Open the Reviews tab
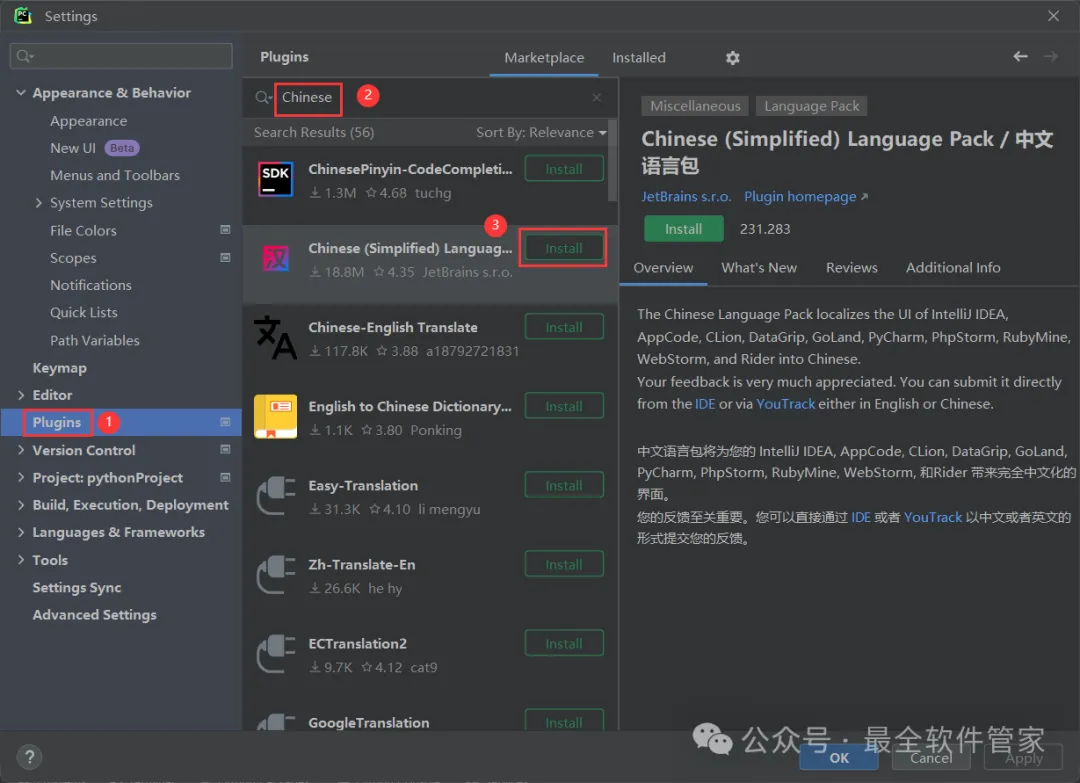Screen dimensions: 1080x783 pyautogui.click(x=851, y=268)
